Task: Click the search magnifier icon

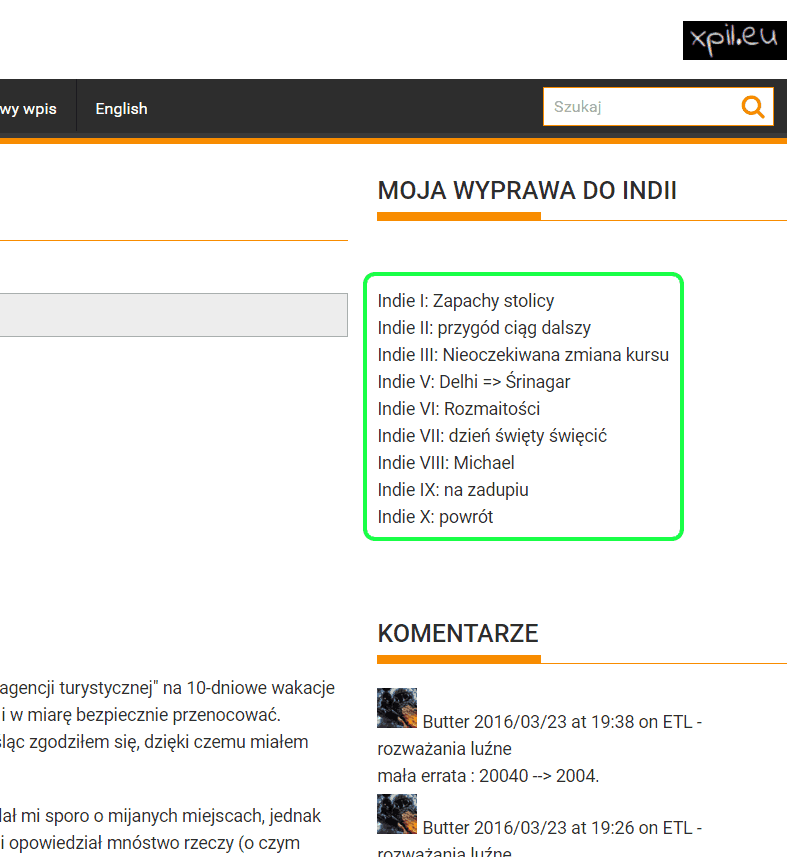Action: pos(752,106)
